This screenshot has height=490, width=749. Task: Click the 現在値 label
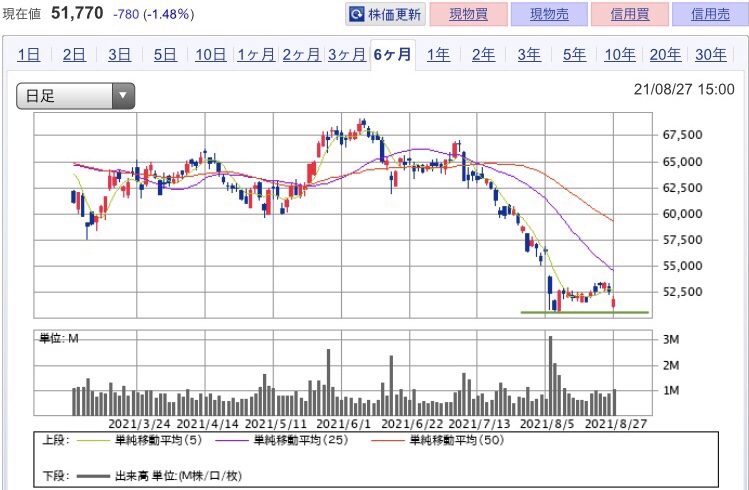pyautogui.click(x=22, y=14)
